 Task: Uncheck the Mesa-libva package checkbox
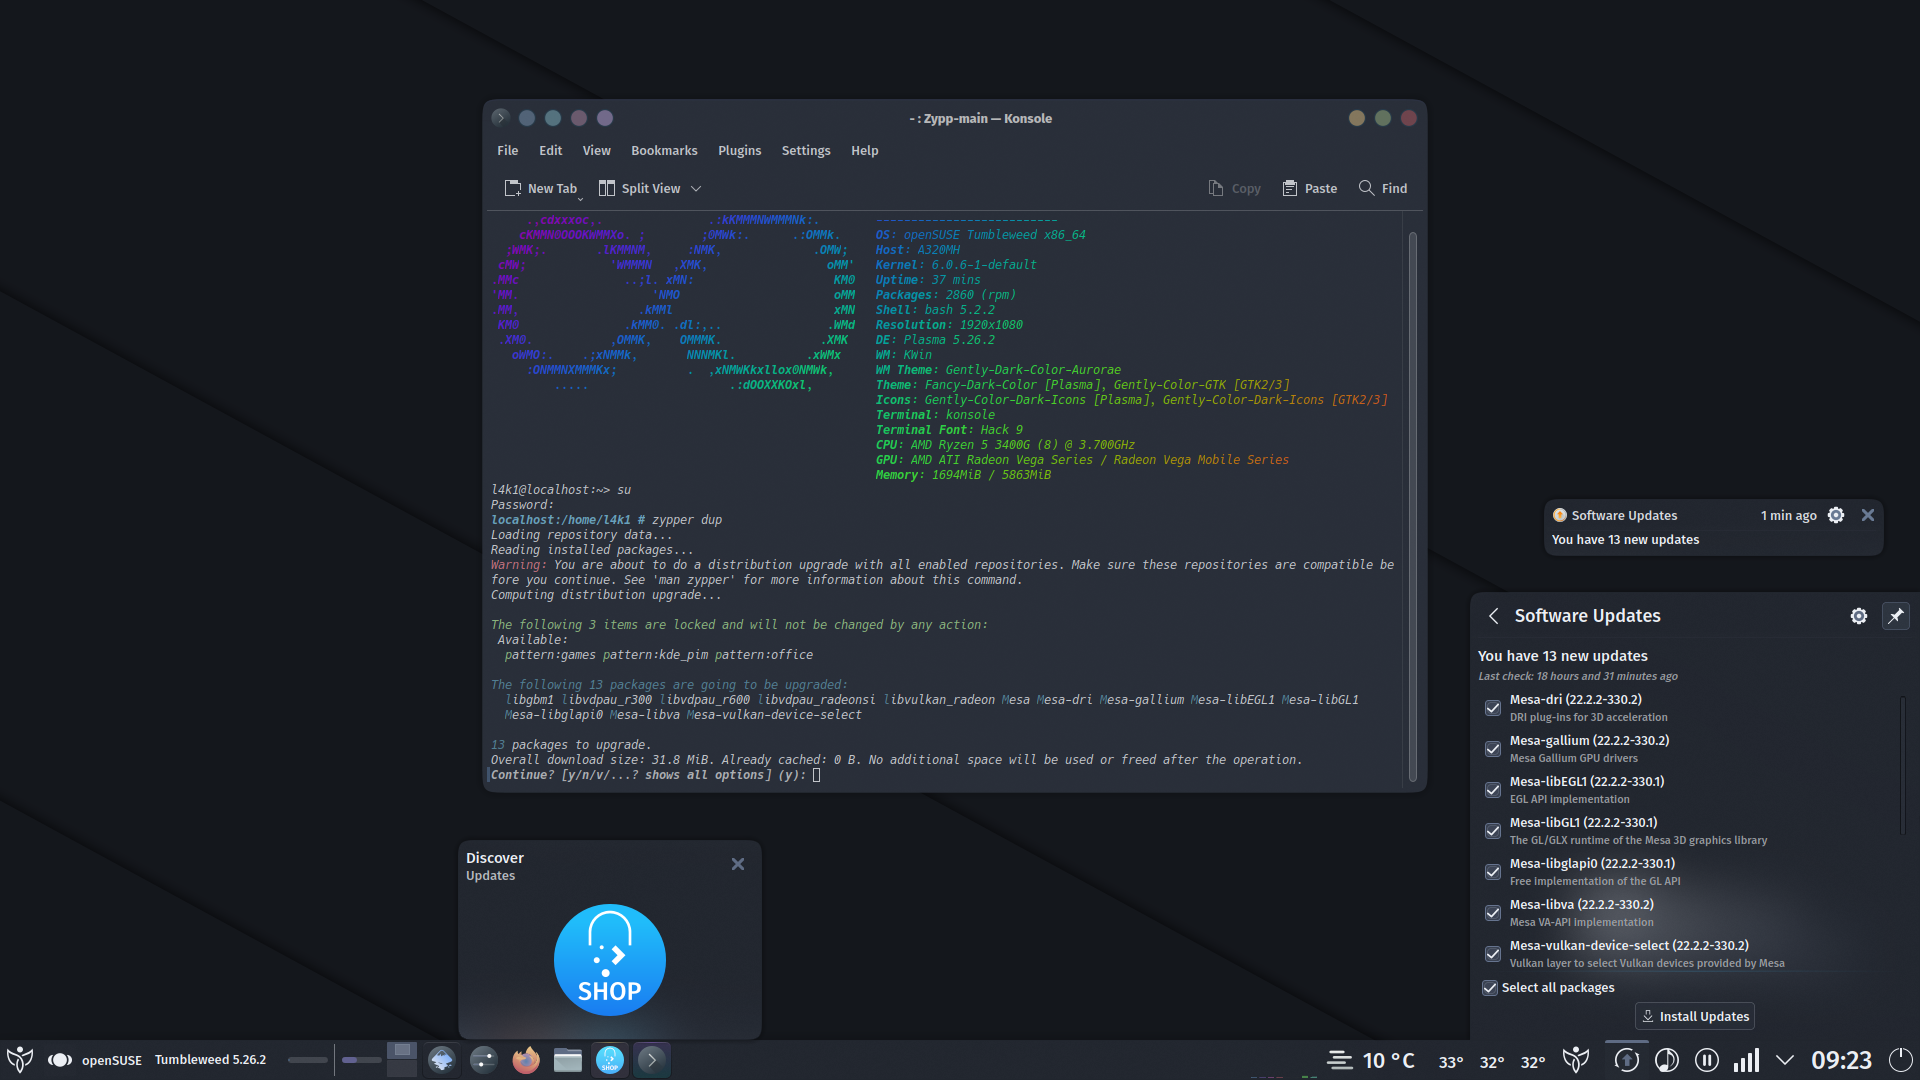click(x=1493, y=913)
